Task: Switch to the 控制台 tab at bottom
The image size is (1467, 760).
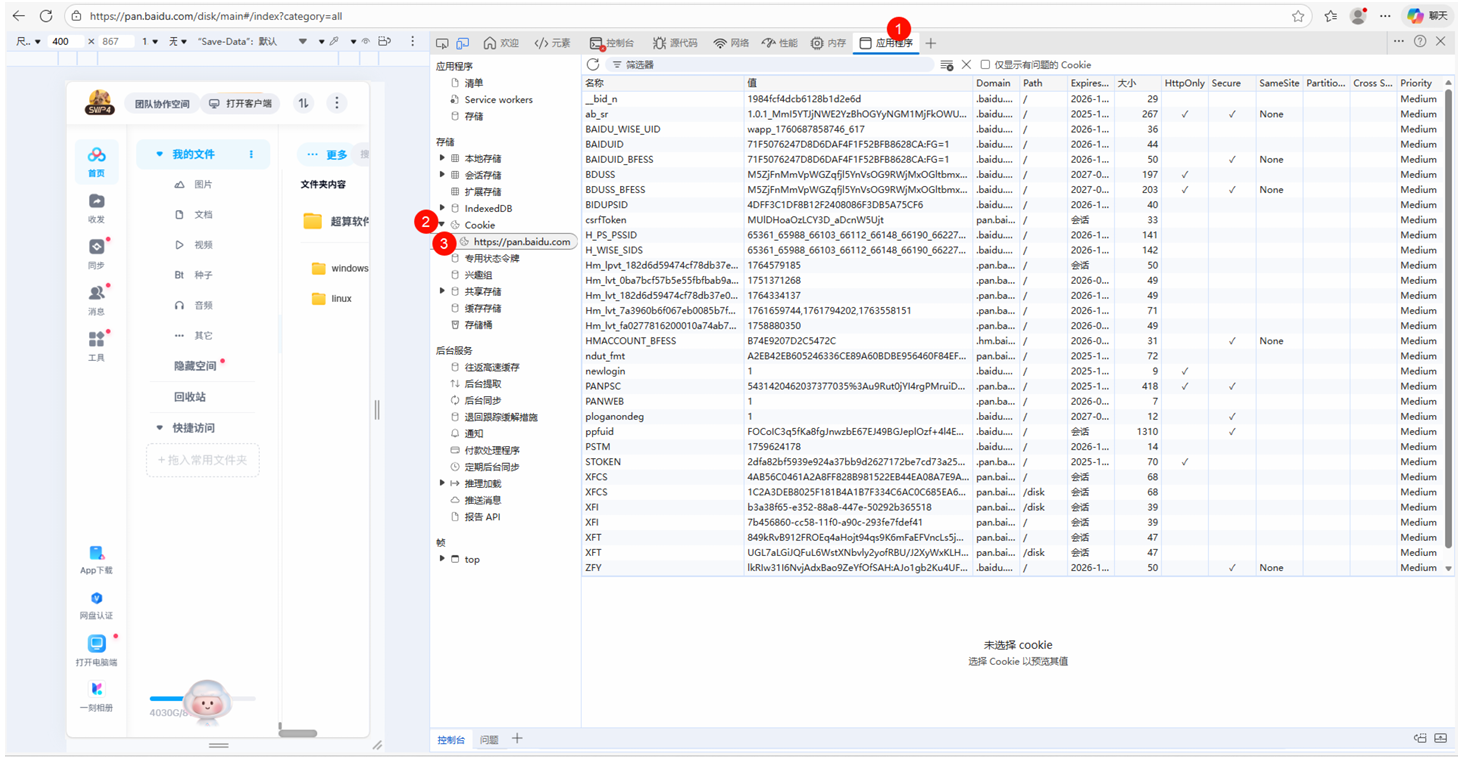Action: (450, 739)
